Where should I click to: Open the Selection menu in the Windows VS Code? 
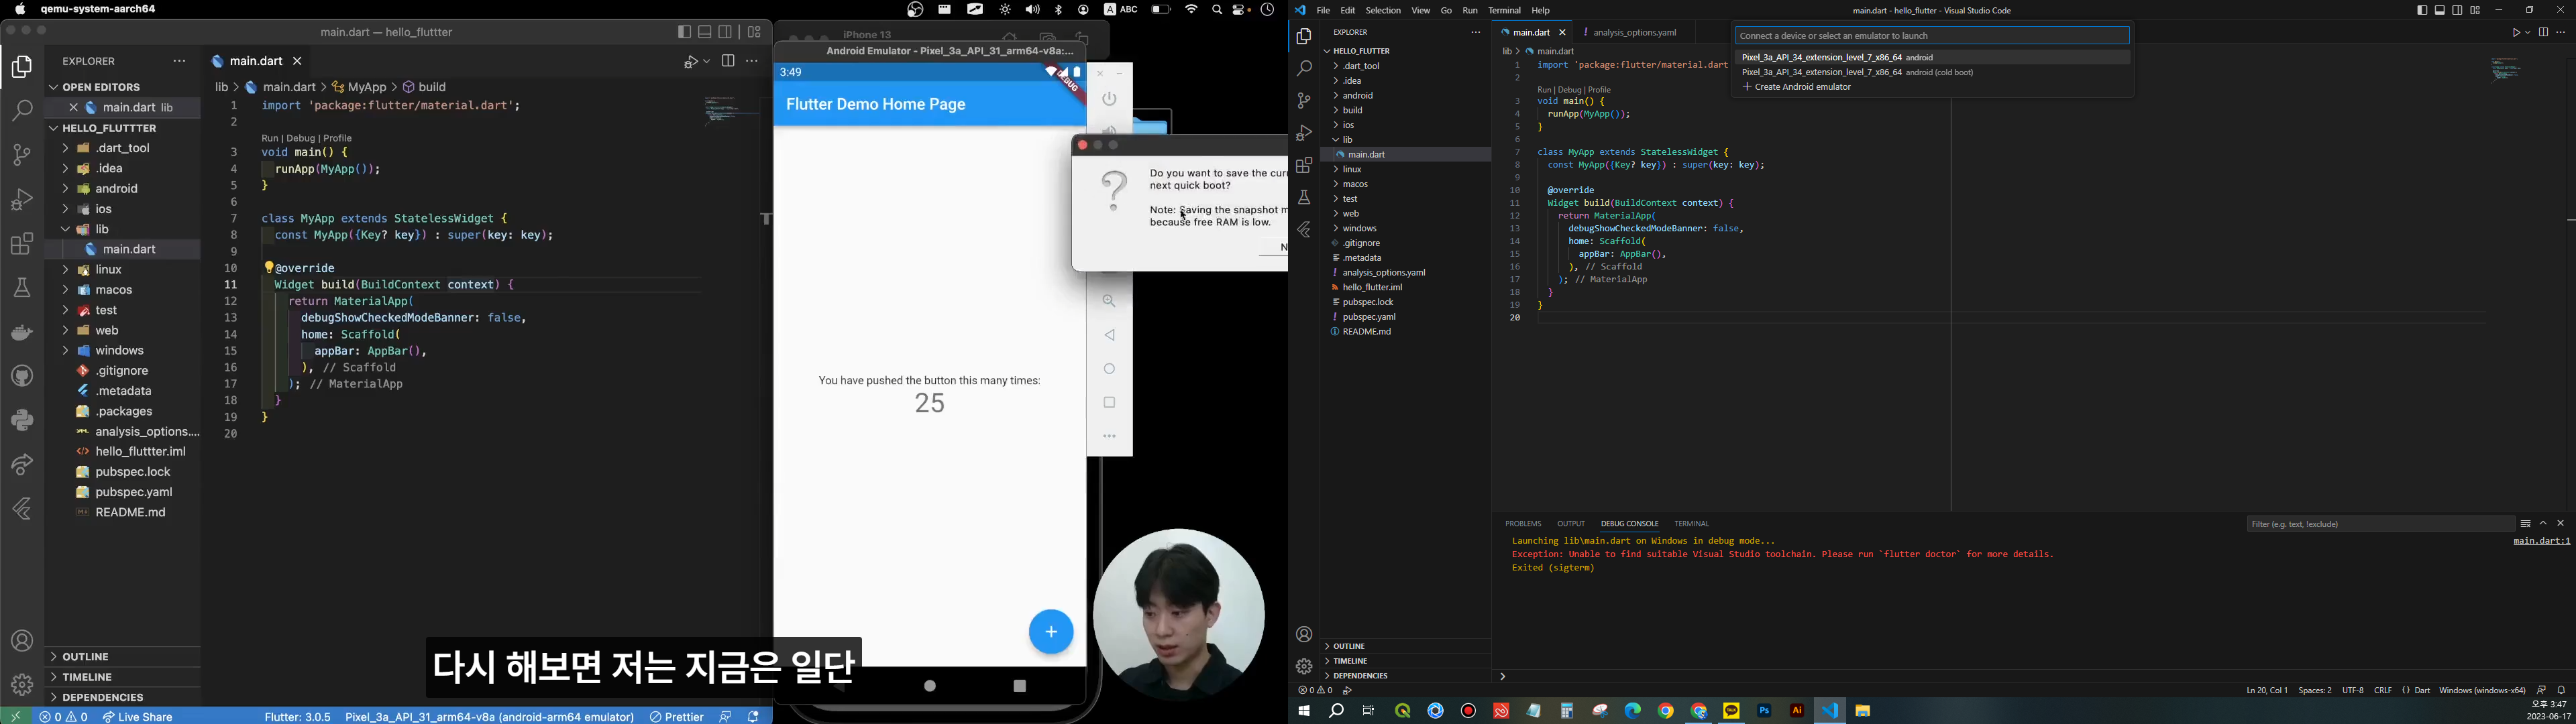click(x=1383, y=11)
